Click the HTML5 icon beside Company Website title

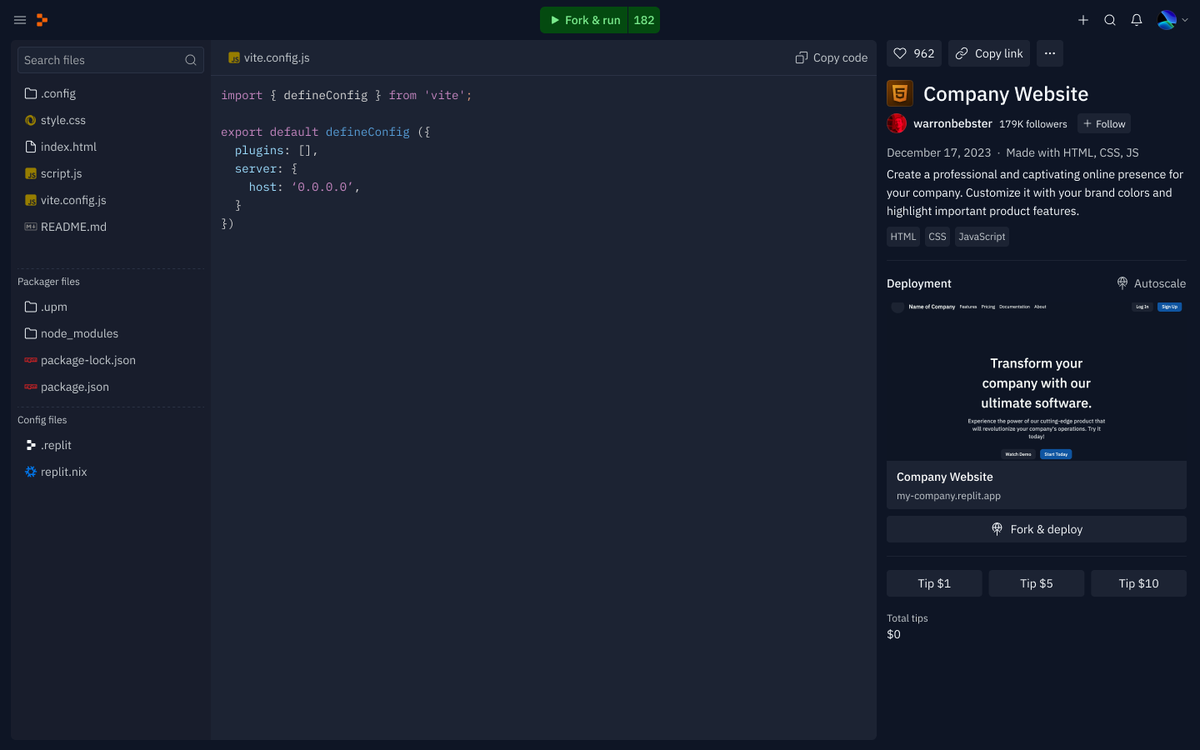[x=898, y=93]
